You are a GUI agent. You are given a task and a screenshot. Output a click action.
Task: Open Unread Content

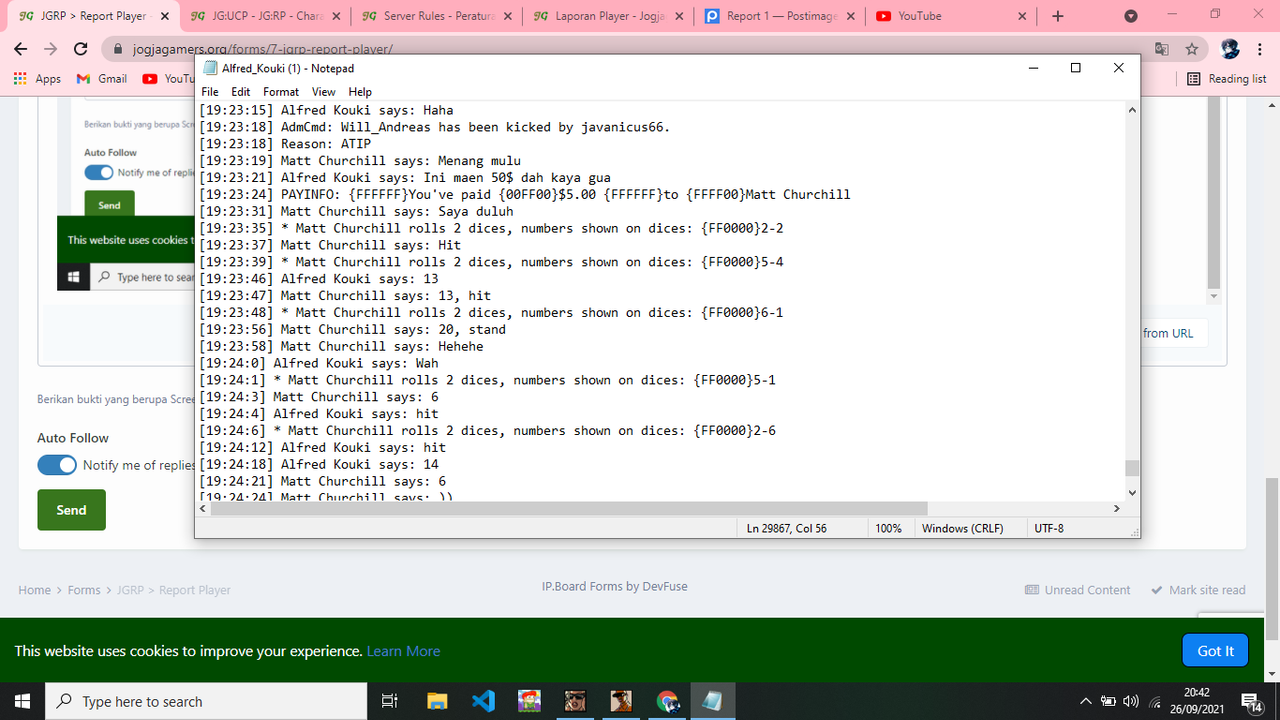point(1078,590)
